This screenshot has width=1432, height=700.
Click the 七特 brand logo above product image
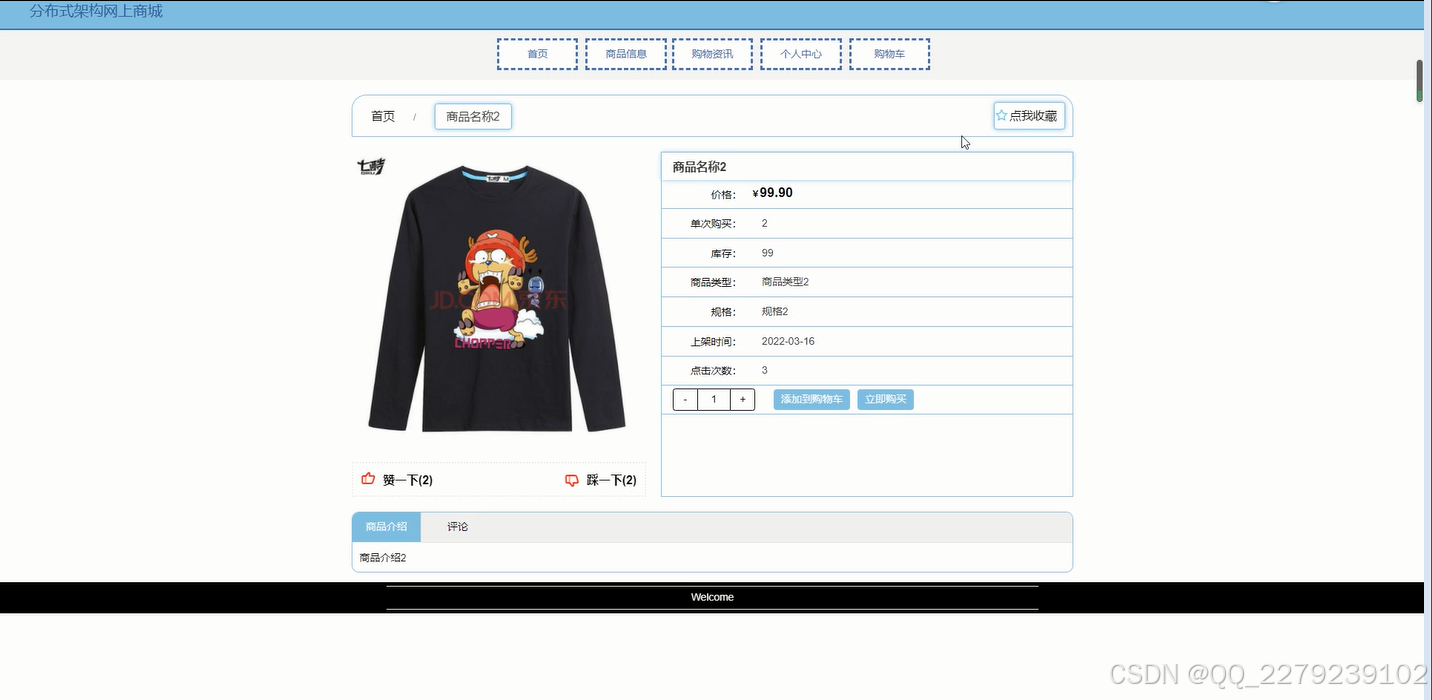(371, 166)
